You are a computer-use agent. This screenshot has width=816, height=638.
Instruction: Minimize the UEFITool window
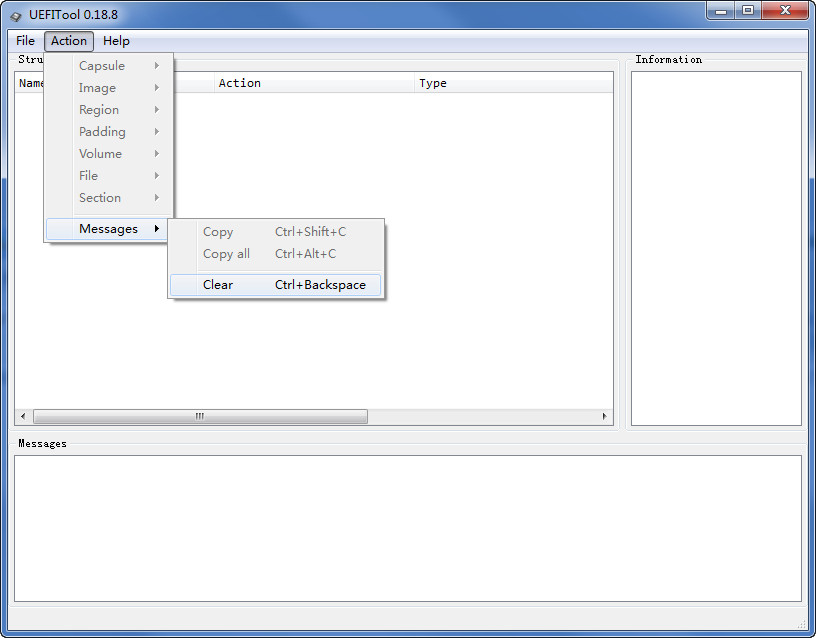[721, 10]
